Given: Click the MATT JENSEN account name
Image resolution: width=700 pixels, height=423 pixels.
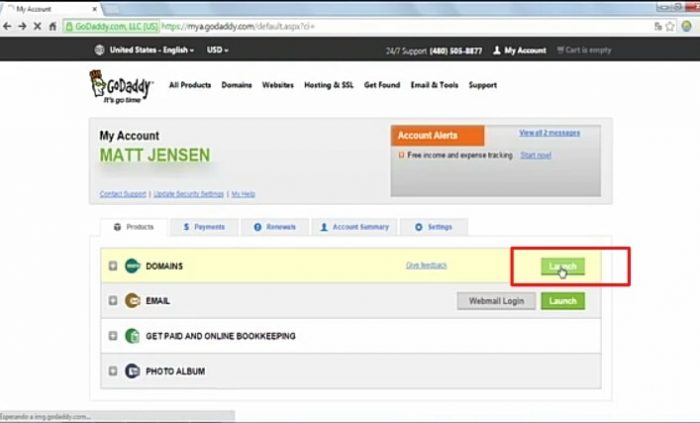Looking at the screenshot, I should coord(155,155).
